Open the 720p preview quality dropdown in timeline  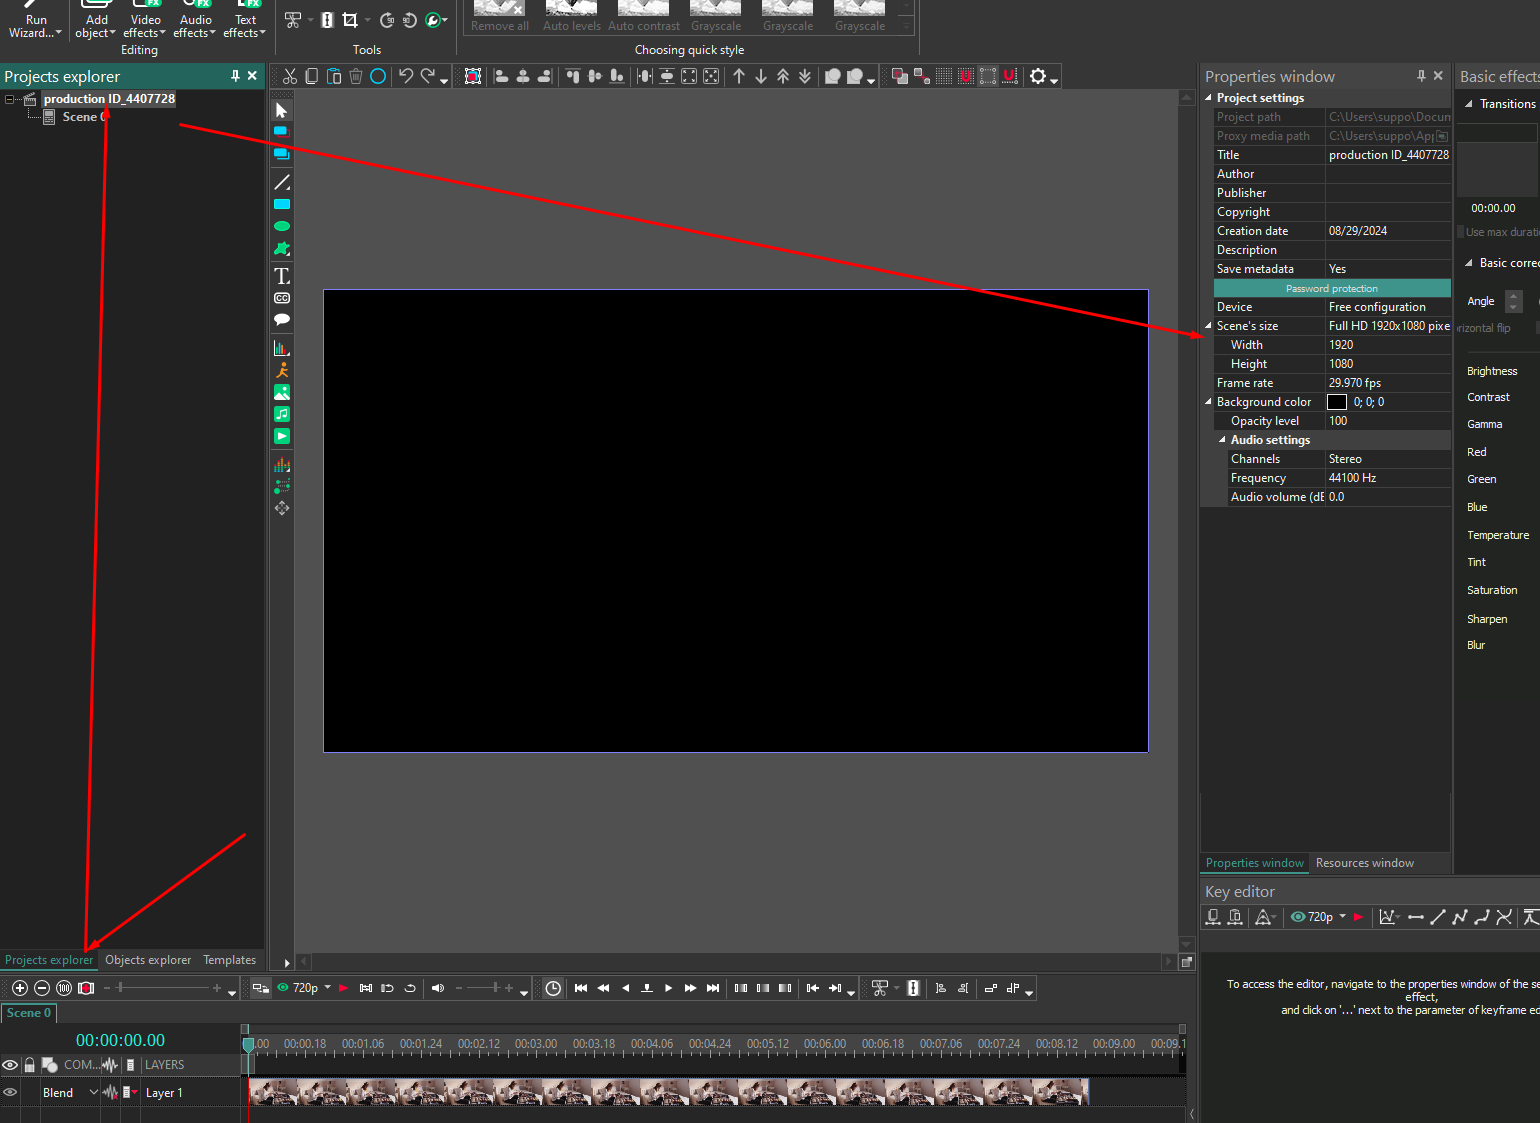click(x=328, y=988)
